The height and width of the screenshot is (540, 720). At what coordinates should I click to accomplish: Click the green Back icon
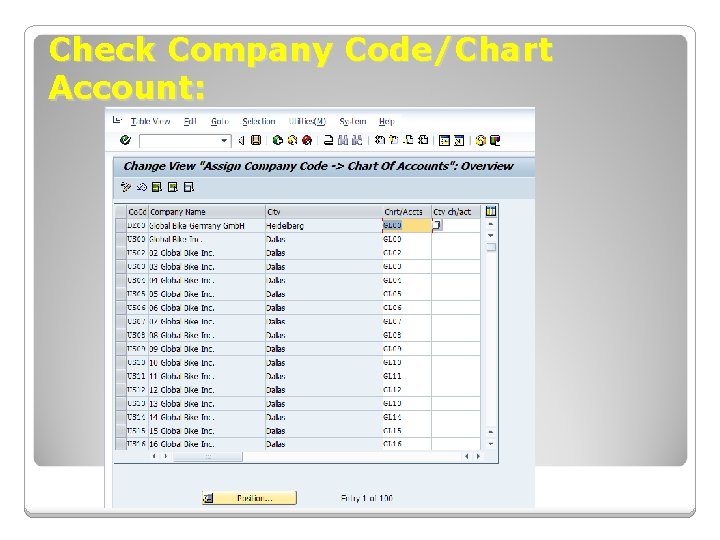[277, 141]
